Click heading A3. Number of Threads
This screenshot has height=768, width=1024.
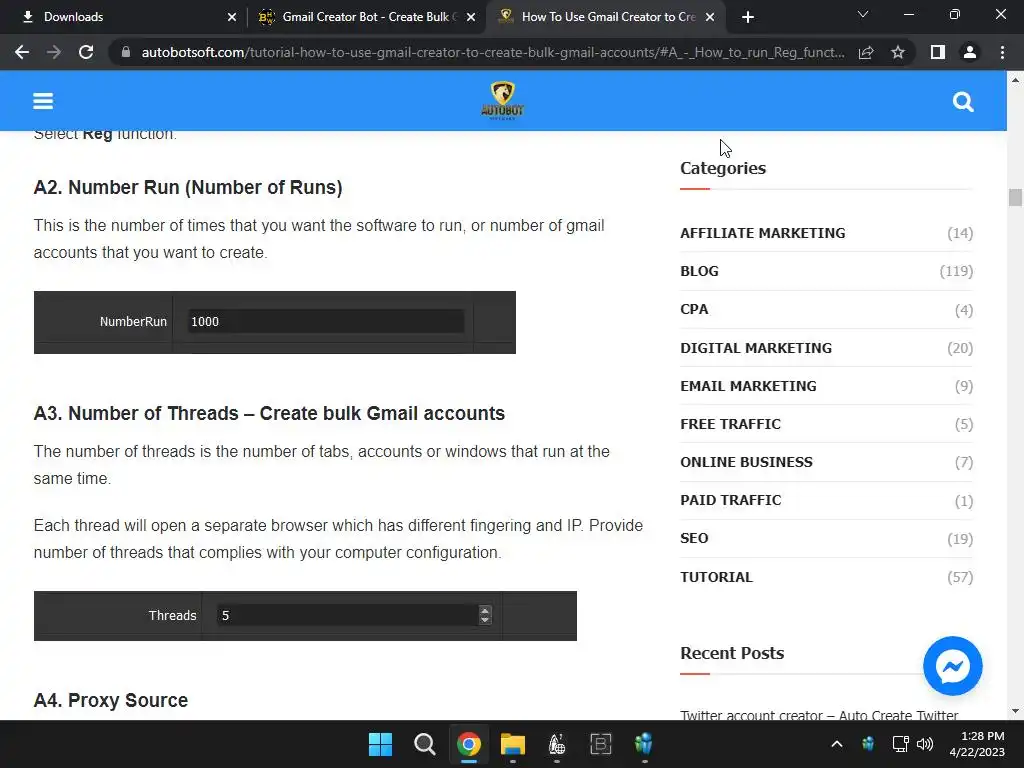pos(269,413)
